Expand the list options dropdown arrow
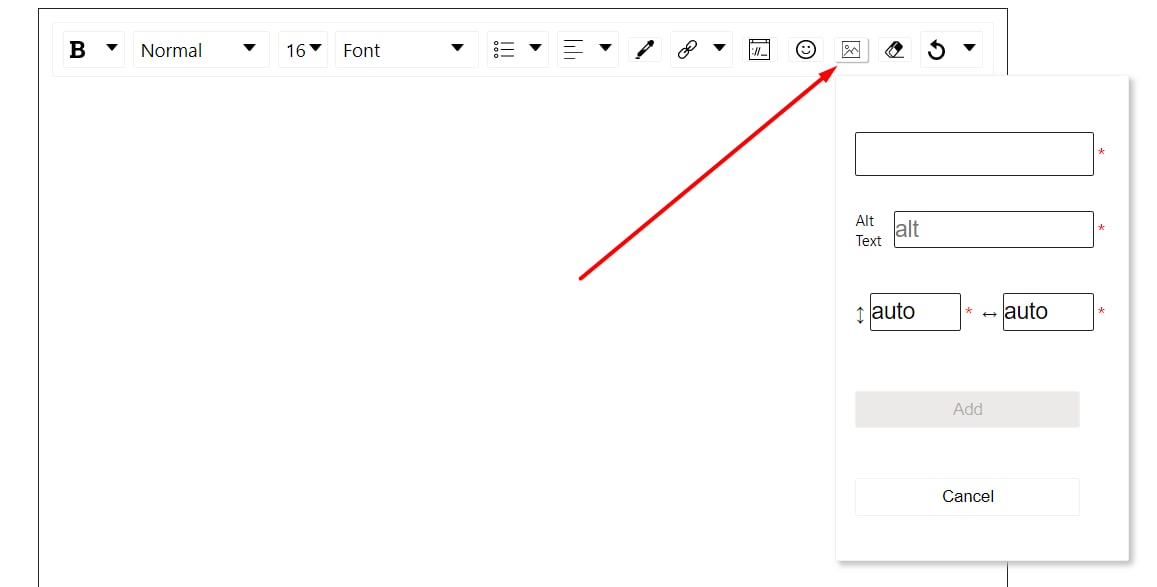The height and width of the screenshot is (587, 1157). click(536, 48)
